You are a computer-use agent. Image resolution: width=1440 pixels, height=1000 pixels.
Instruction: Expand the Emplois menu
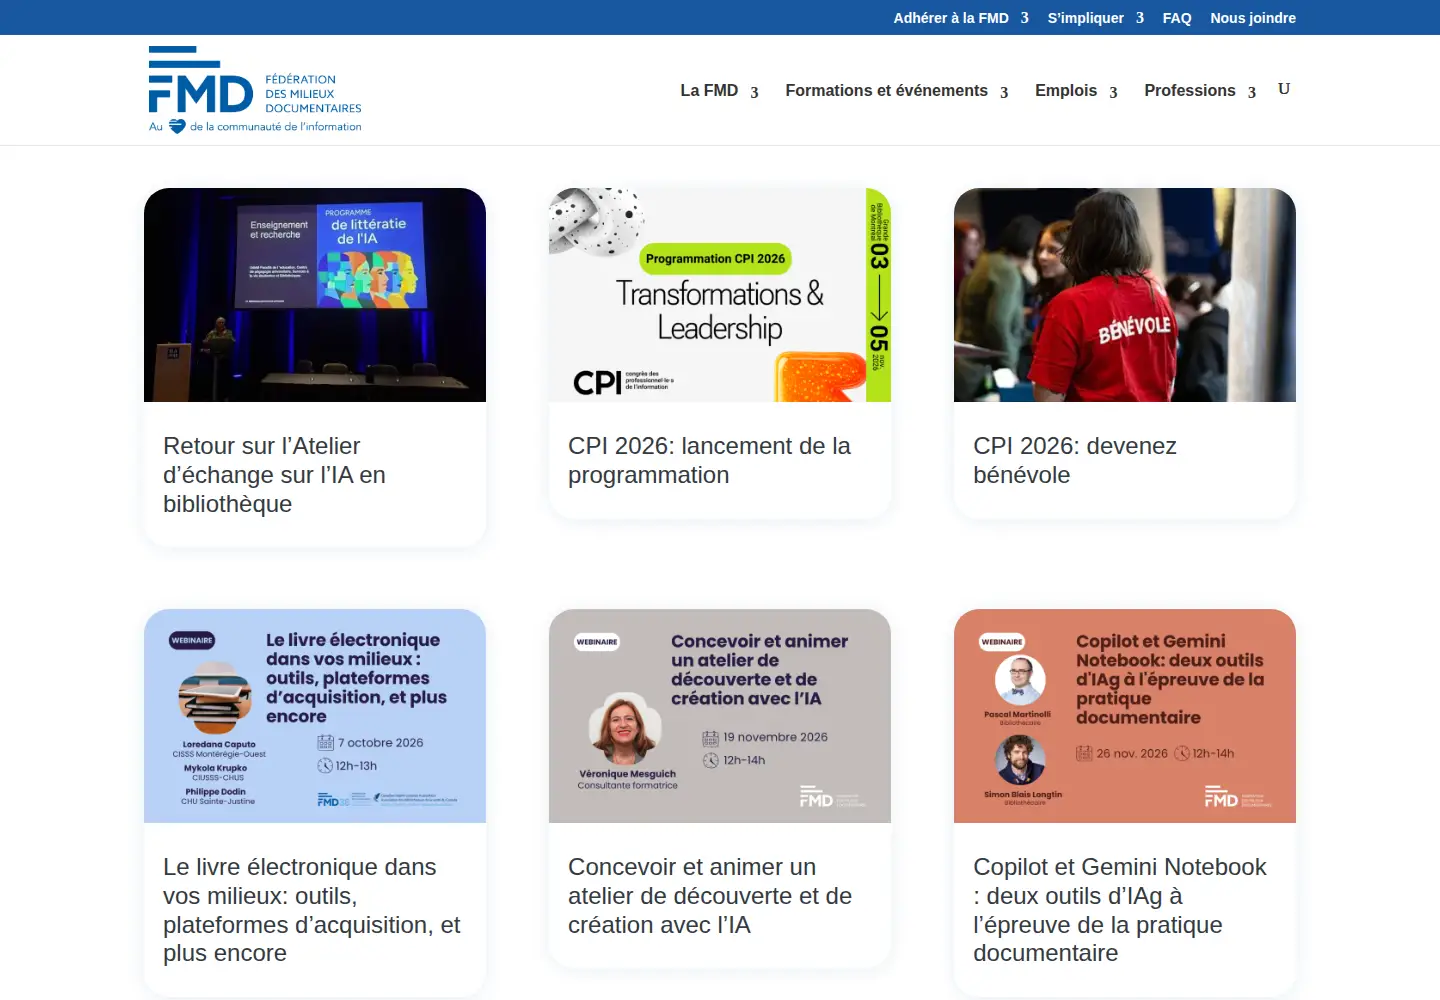tap(1076, 91)
